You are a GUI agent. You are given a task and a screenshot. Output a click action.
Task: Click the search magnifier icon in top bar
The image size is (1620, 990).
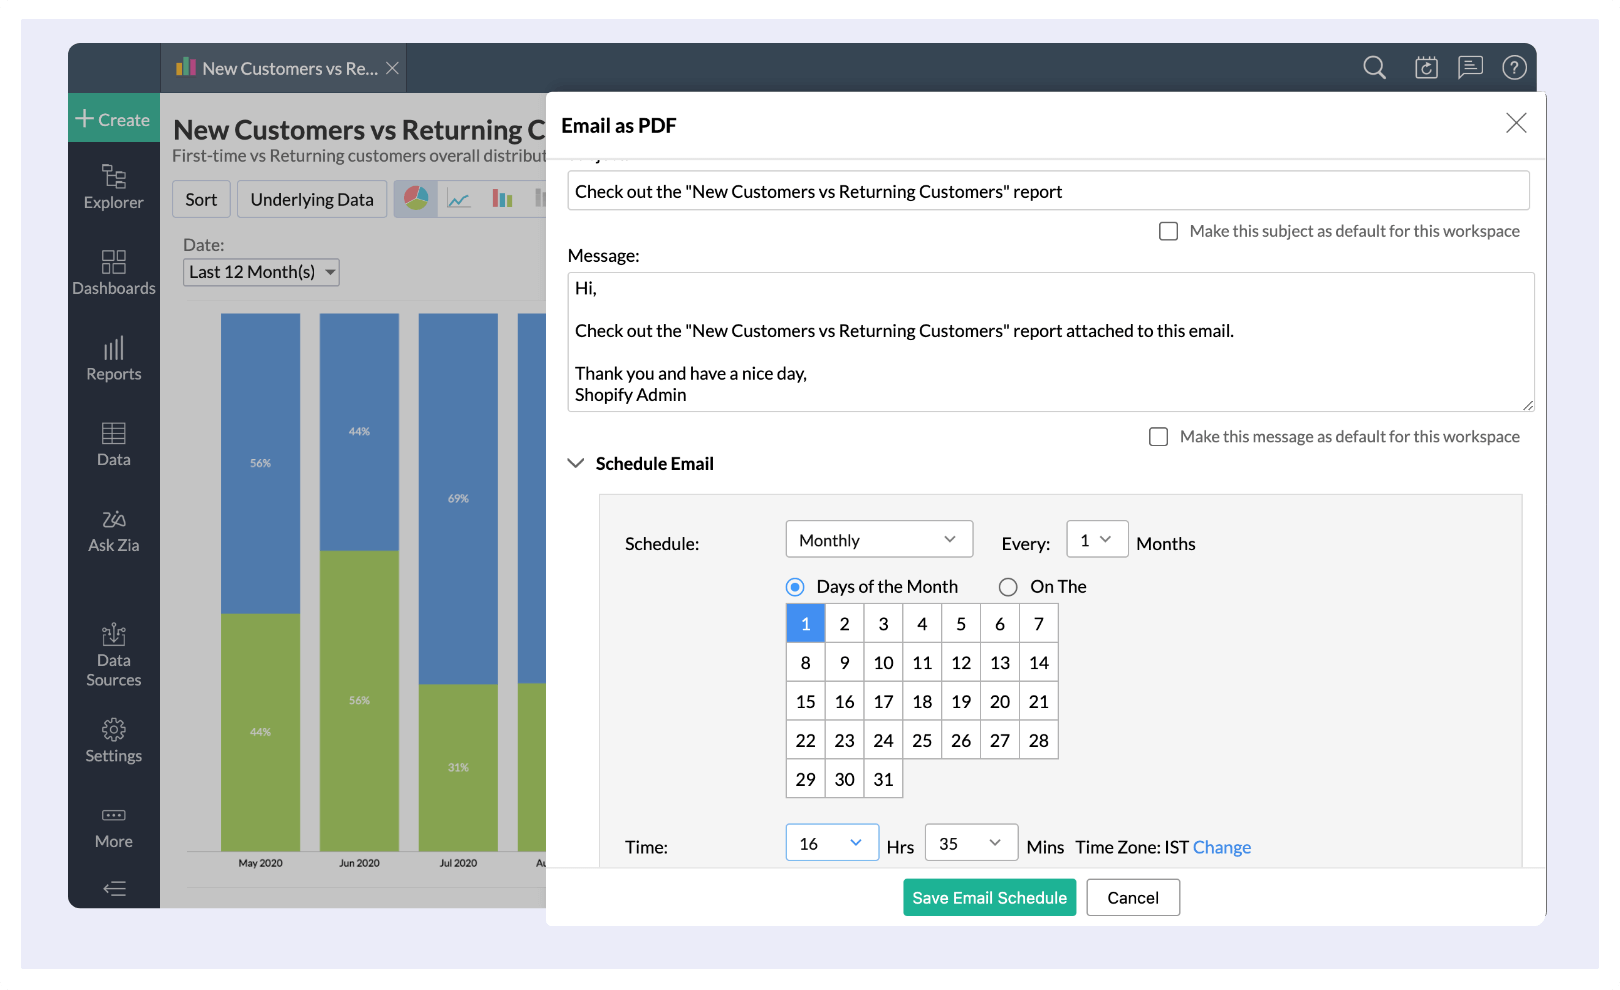1375,67
